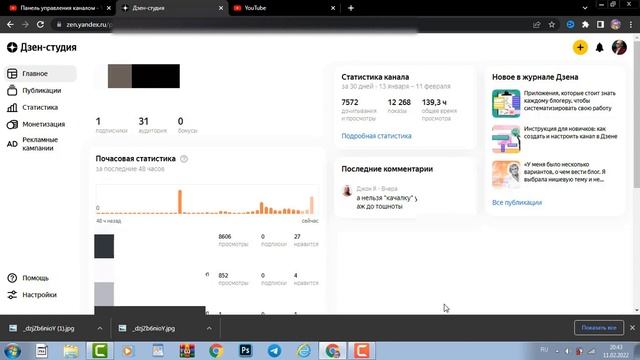Click thumbnail of the bloggers apps article
Screen dimensions: 640x360
click(x=506, y=103)
